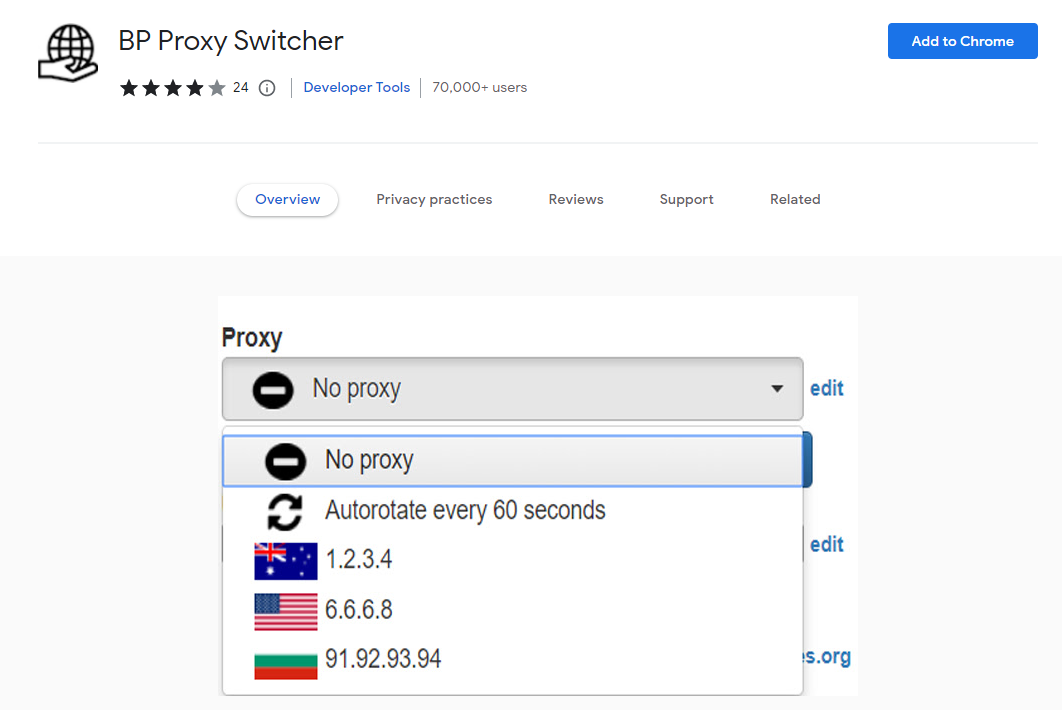Click the BP Proxy Switcher globe logo
1062x710 pixels.
pos(68,53)
